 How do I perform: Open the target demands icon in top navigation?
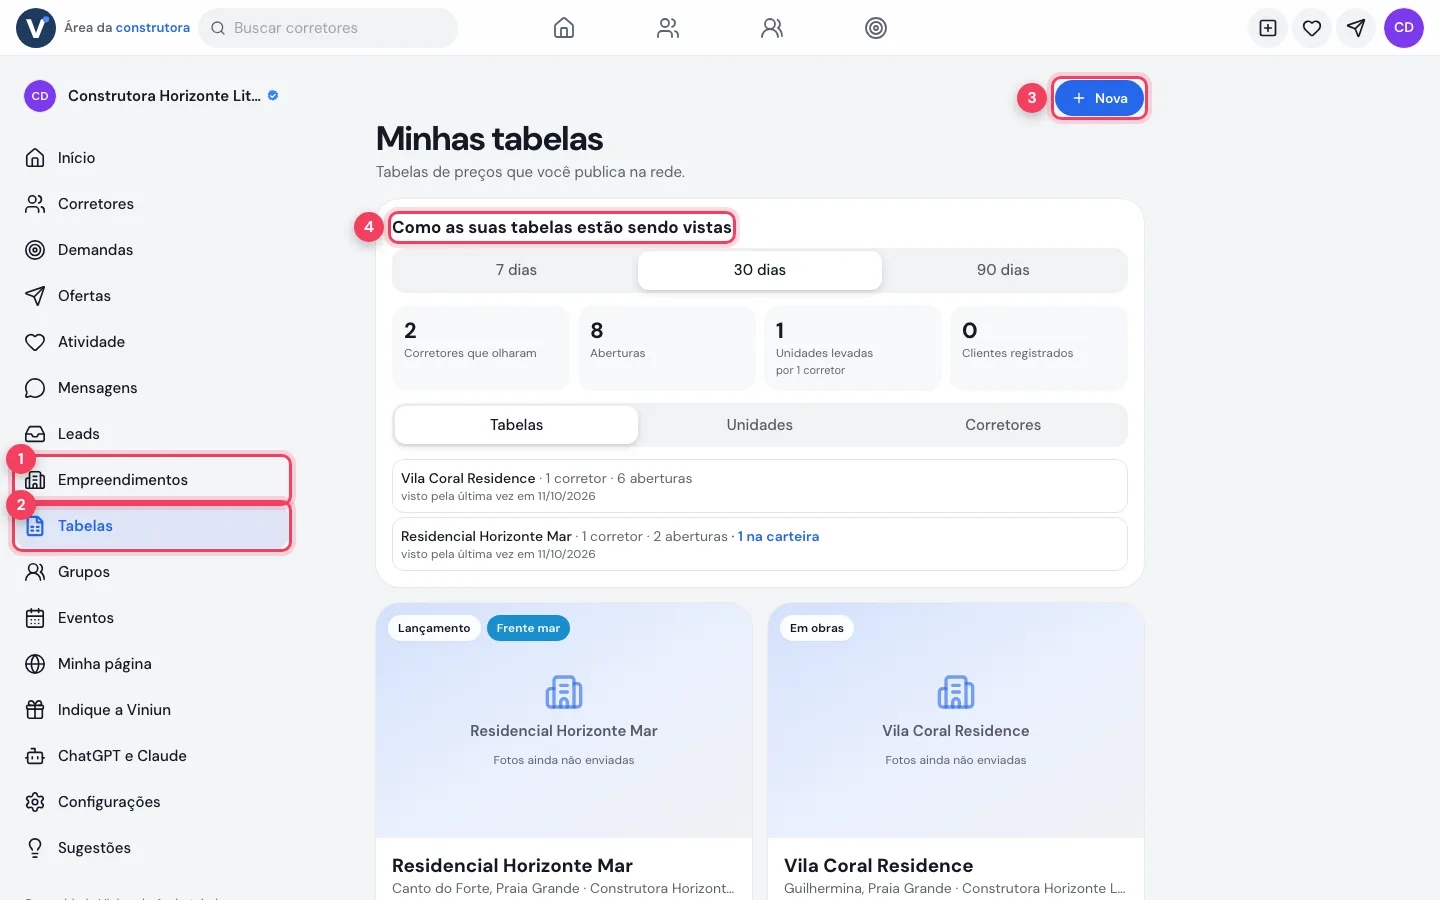point(876,28)
